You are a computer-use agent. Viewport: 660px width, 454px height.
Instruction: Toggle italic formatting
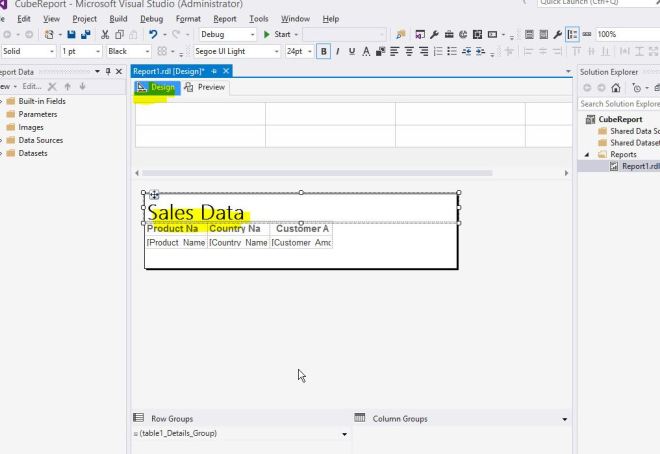(338, 51)
